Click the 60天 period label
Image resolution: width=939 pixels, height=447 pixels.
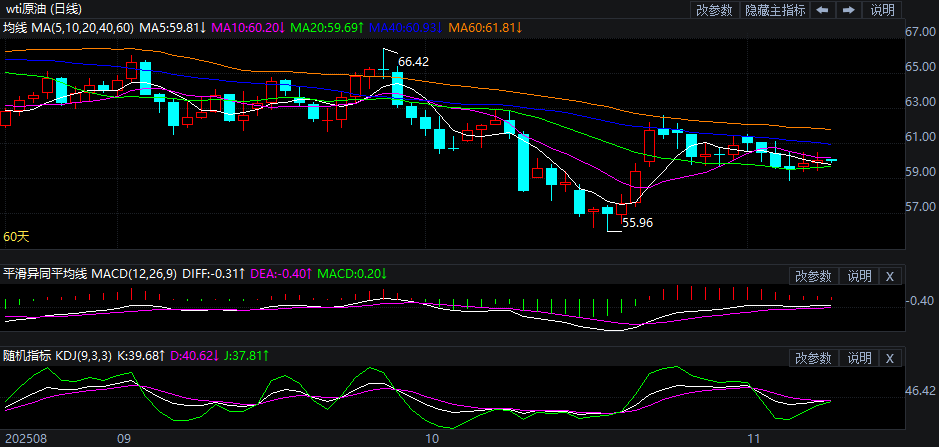pos(16,237)
